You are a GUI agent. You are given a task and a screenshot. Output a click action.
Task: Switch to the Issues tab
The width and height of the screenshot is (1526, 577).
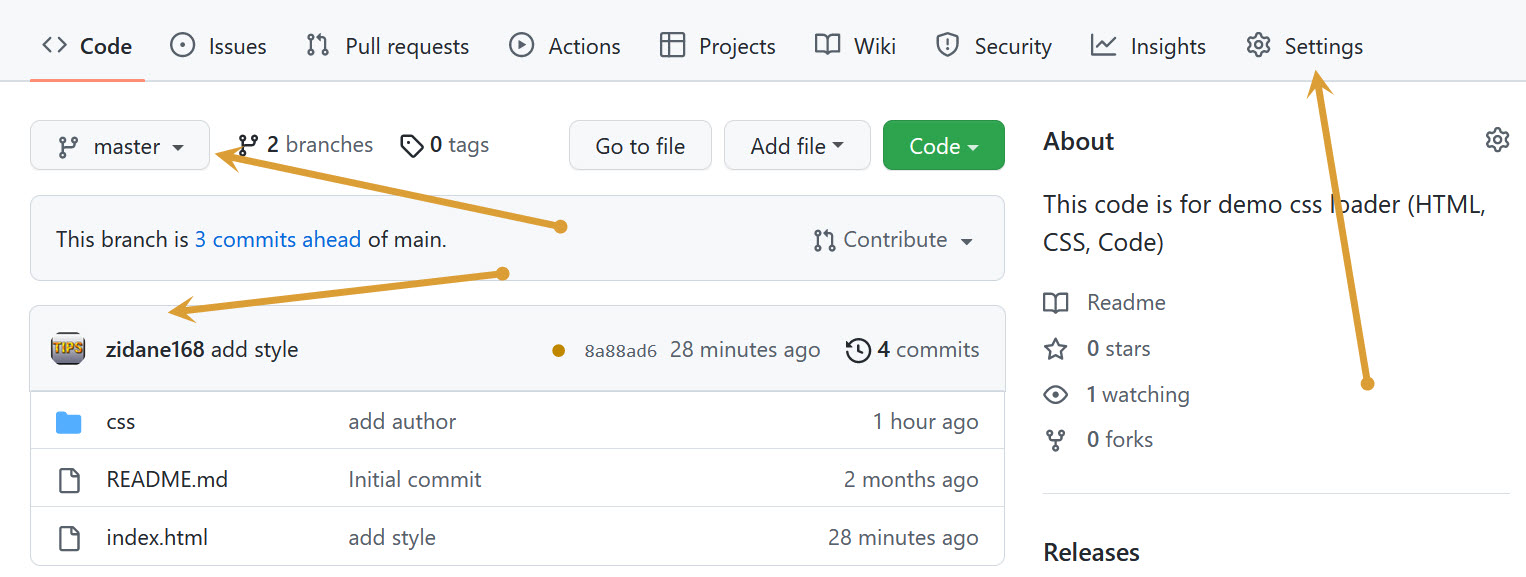coord(218,46)
